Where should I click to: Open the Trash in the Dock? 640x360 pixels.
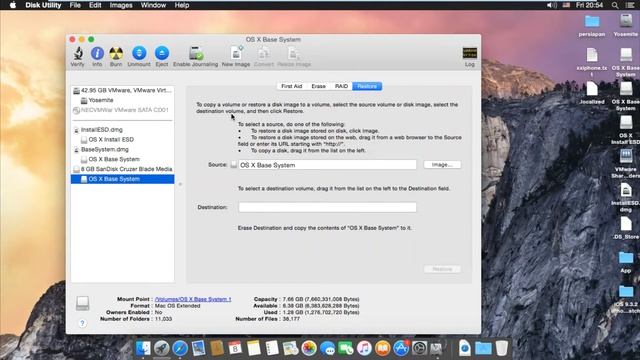502,348
